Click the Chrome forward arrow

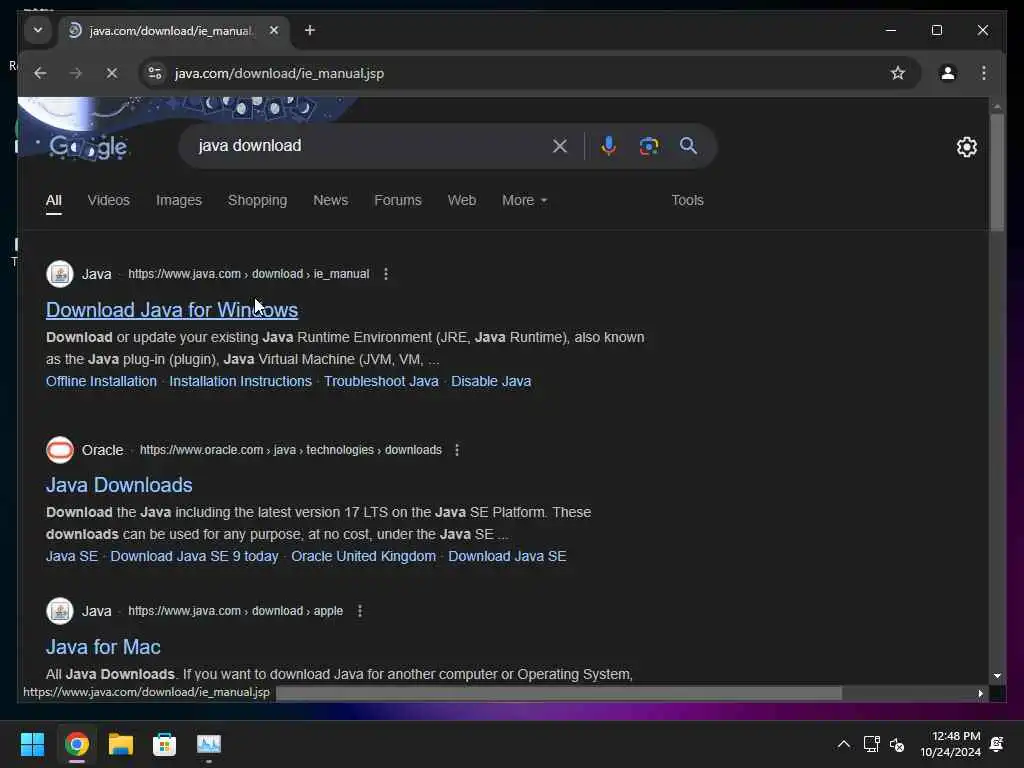(76, 73)
